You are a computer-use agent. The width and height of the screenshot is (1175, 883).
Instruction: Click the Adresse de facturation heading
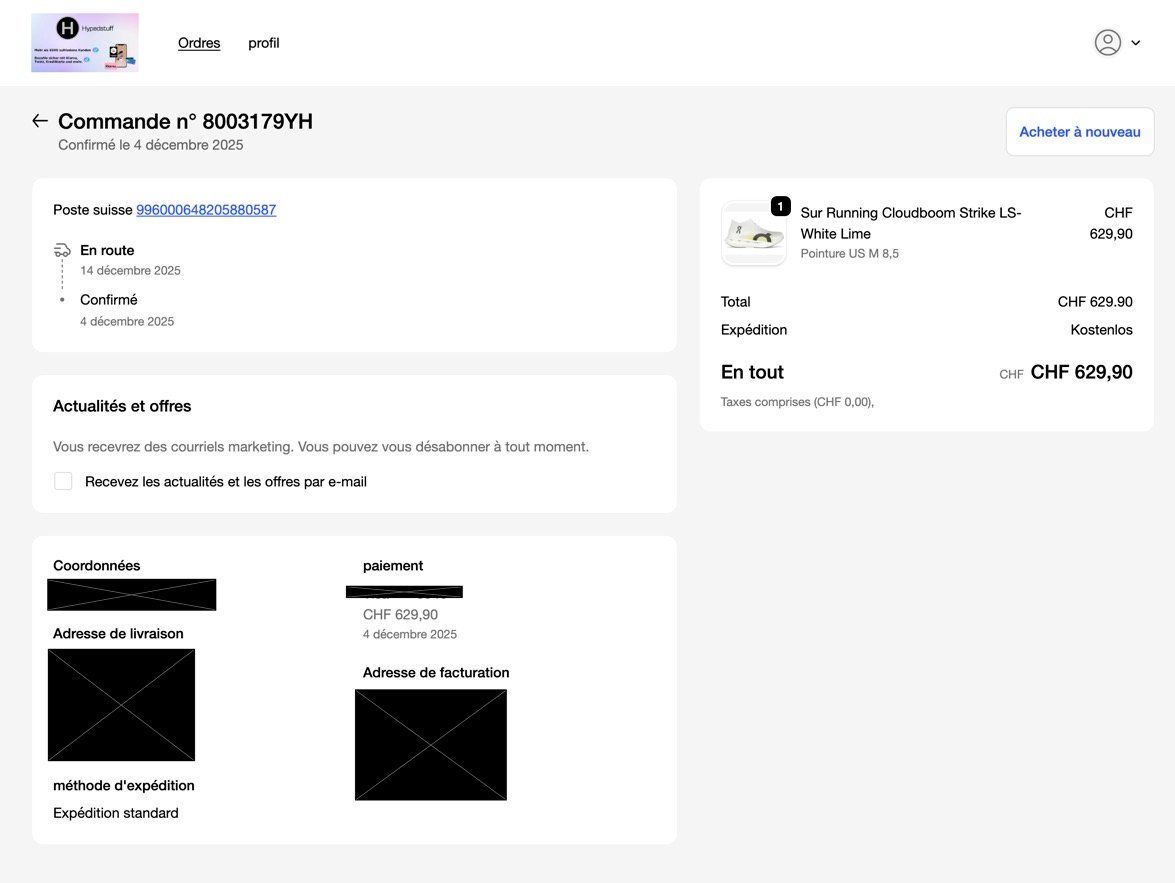pos(436,673)
